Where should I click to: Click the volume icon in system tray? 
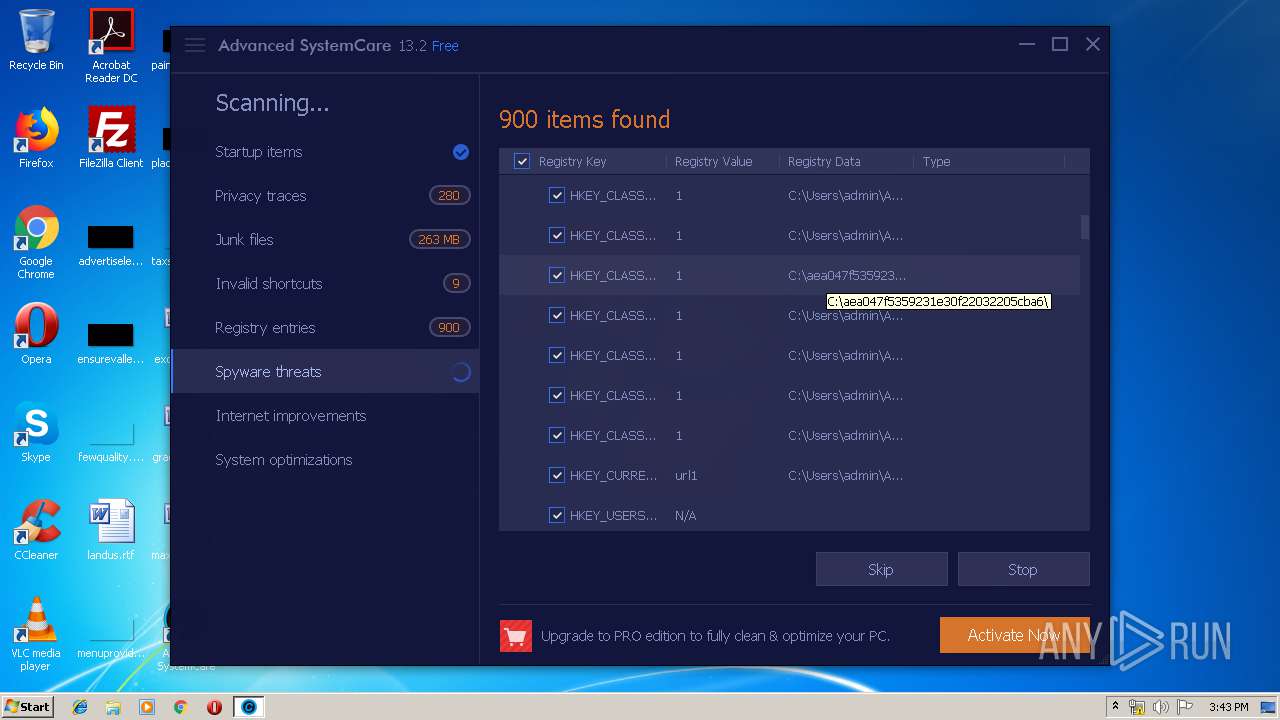pos(1160,707)
